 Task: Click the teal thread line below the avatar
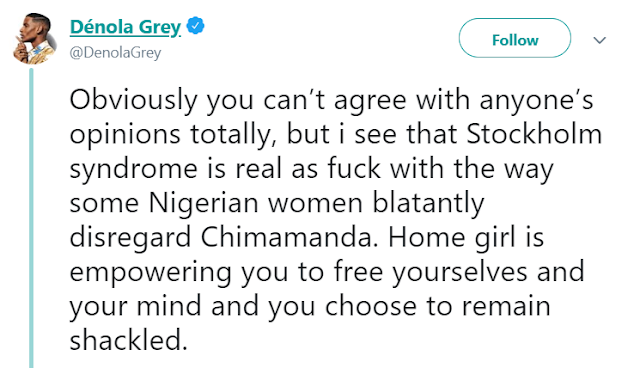[31, 218]
